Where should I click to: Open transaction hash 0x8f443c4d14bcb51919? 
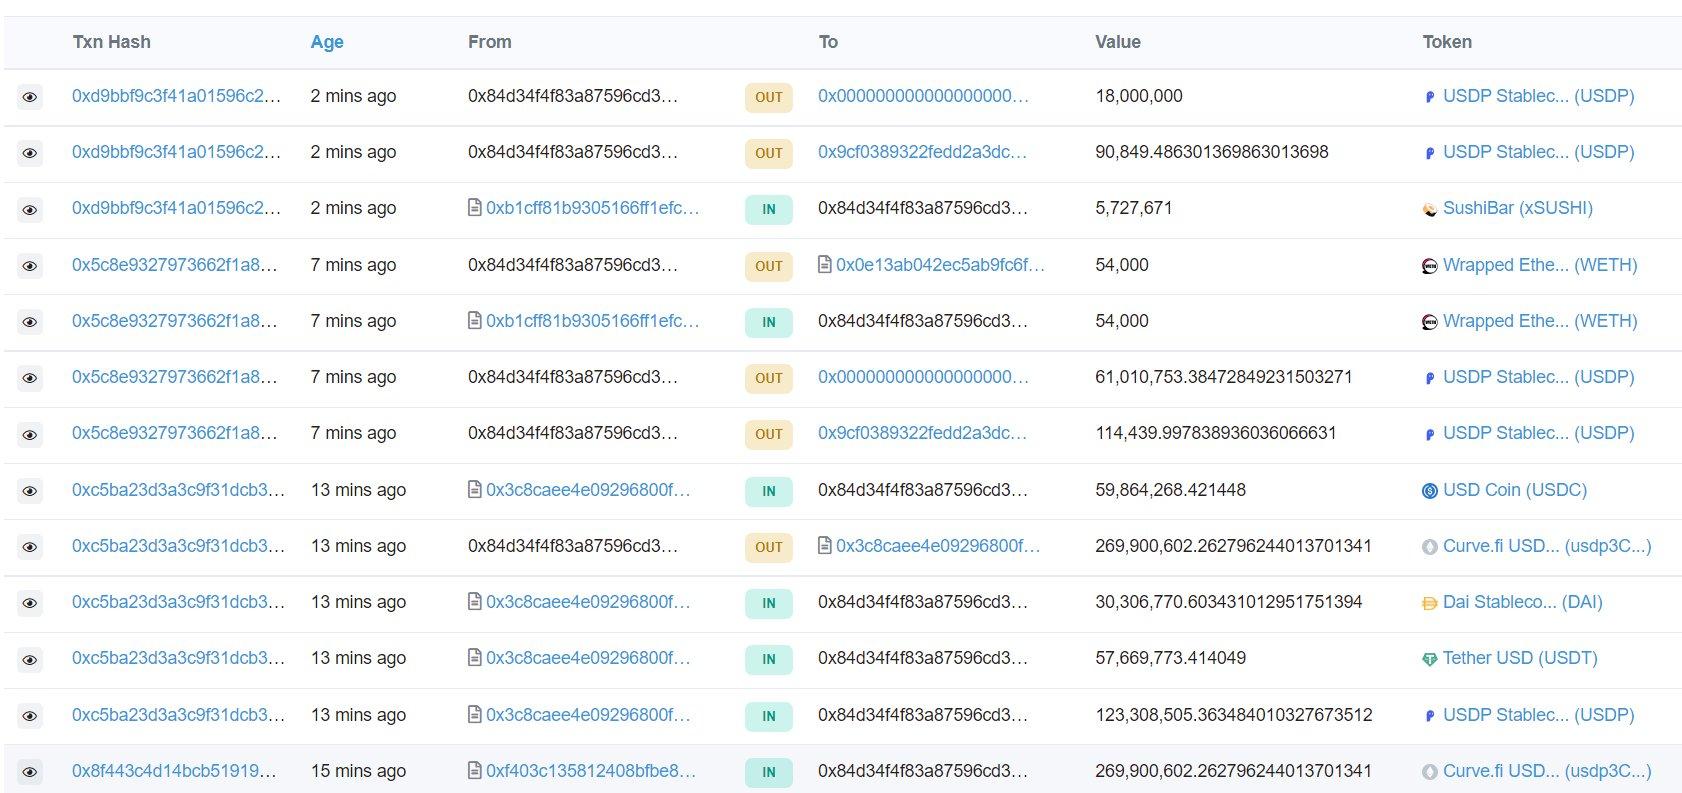(174, 771)
